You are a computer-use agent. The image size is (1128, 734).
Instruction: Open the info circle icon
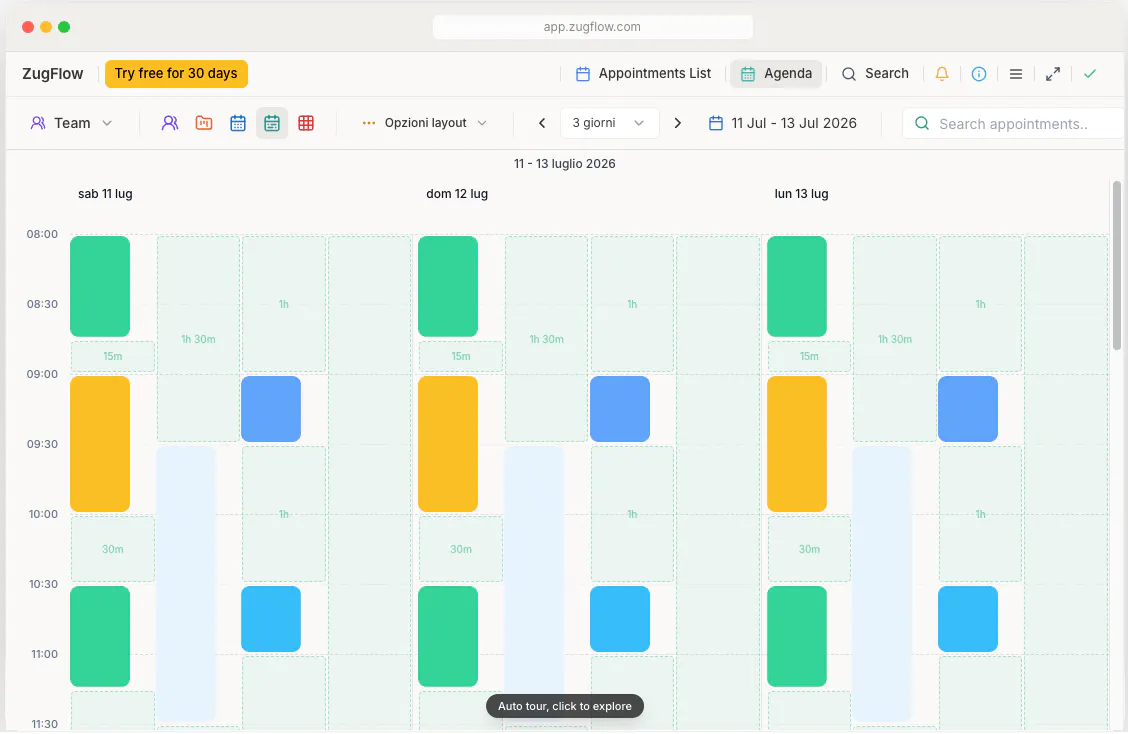coord(978,73)
